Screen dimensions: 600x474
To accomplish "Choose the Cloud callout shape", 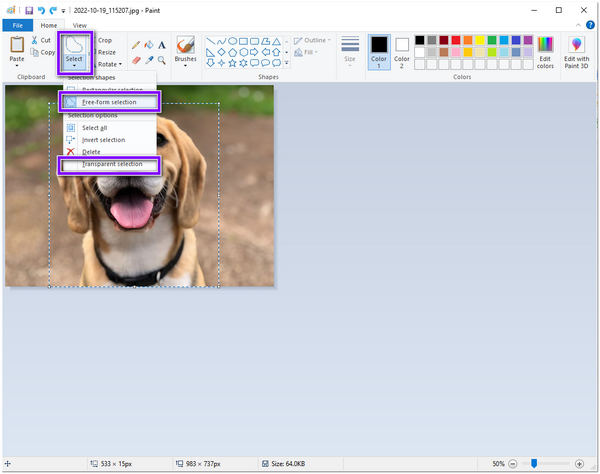I will [x=276, y=63].
